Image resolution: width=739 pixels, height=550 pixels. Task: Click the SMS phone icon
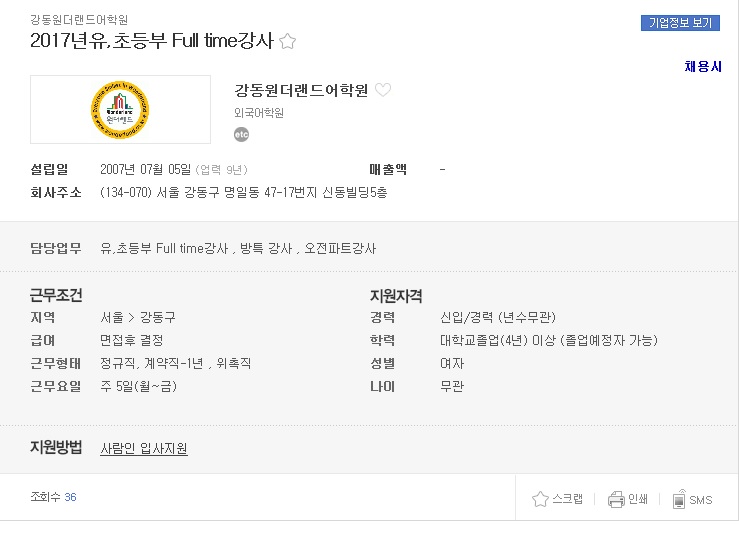[679, 499]
